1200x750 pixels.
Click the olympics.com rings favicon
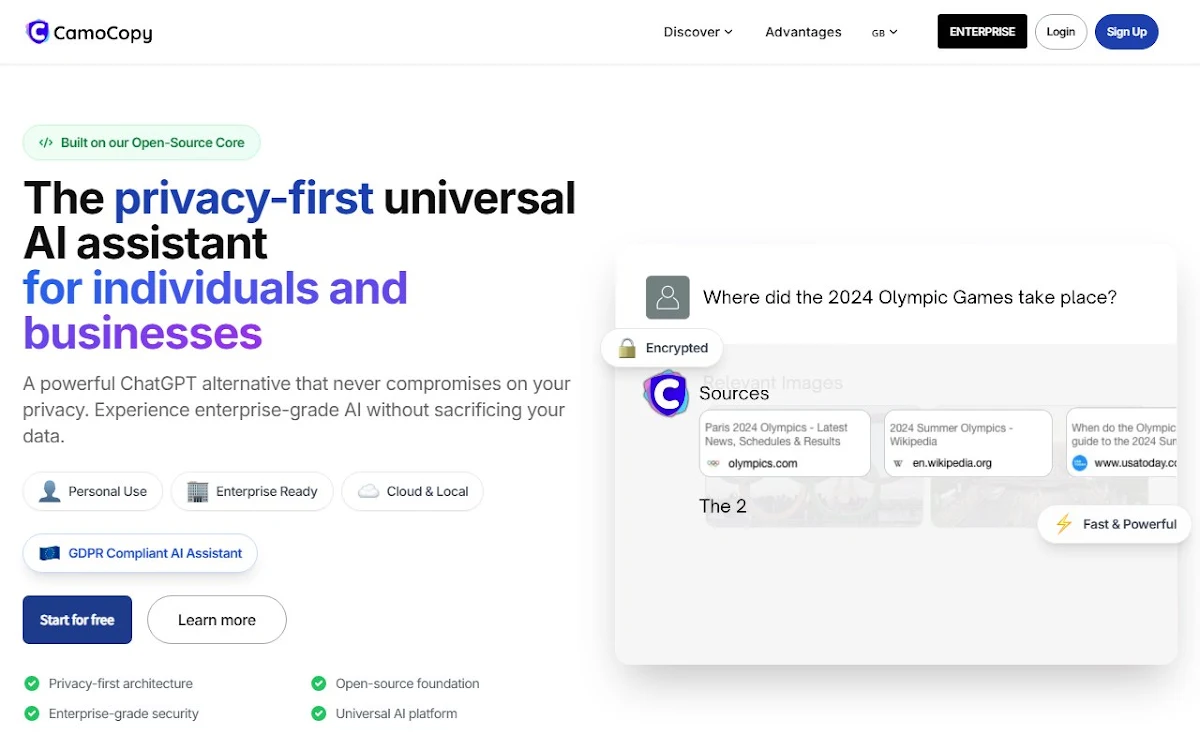(713, 463)
